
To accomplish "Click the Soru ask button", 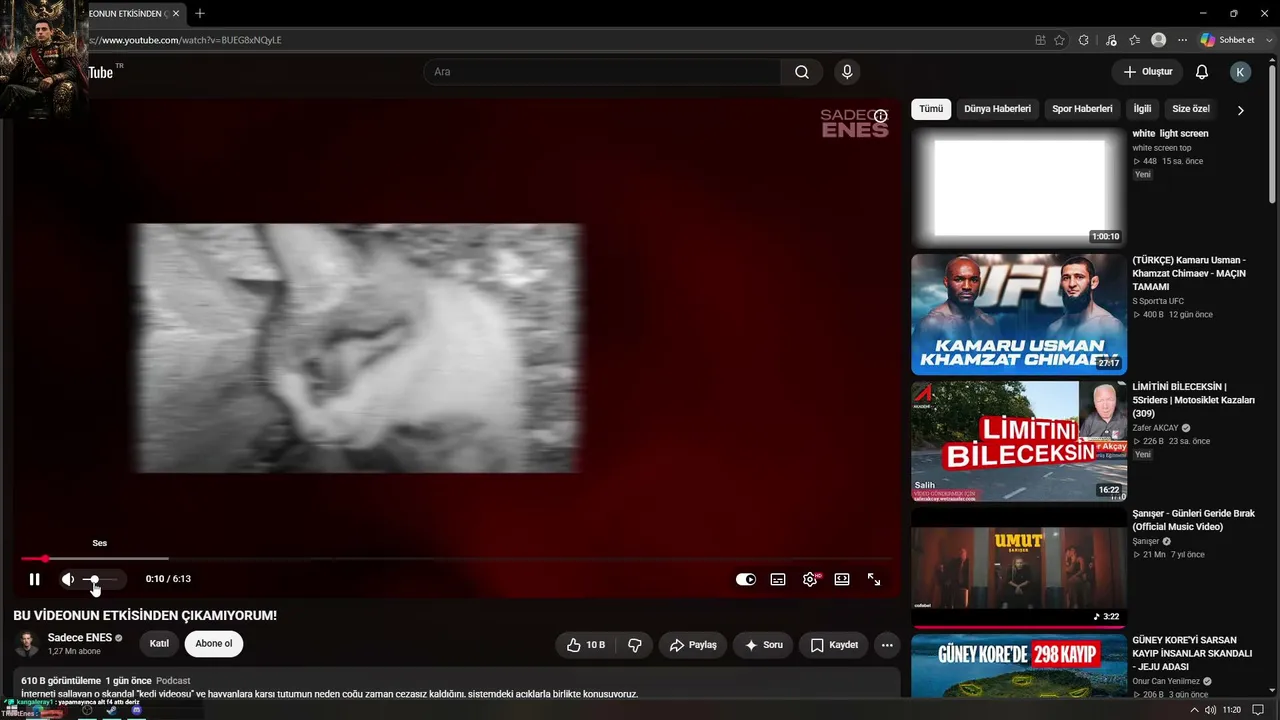I will tap(763, 645).
